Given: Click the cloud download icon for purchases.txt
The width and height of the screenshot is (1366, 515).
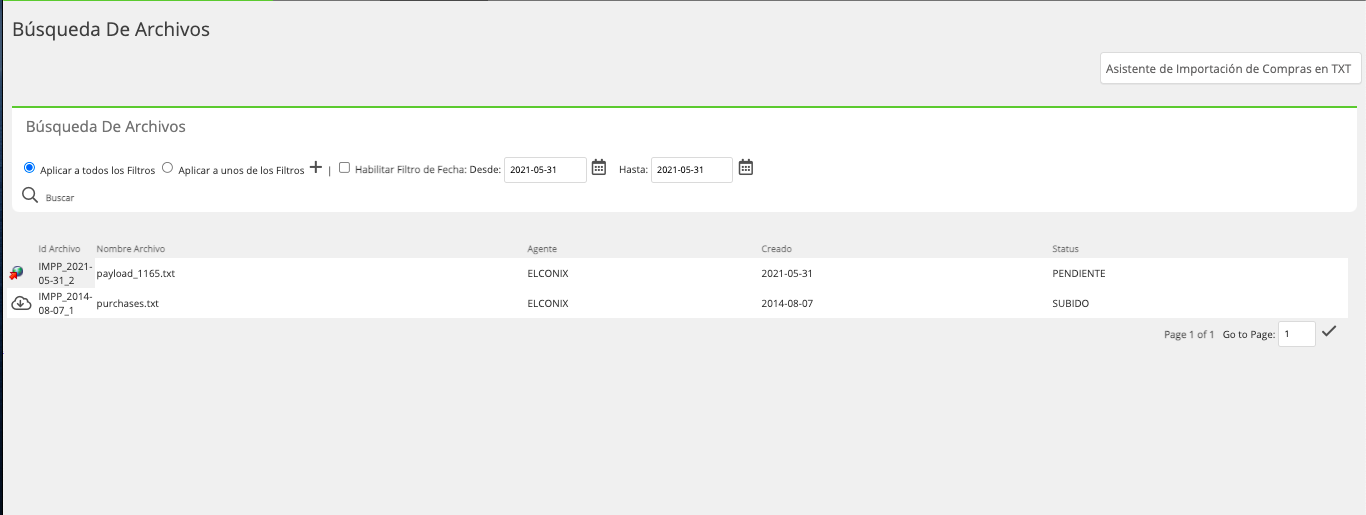Looking at the screenshot, I should coord(21,303).
